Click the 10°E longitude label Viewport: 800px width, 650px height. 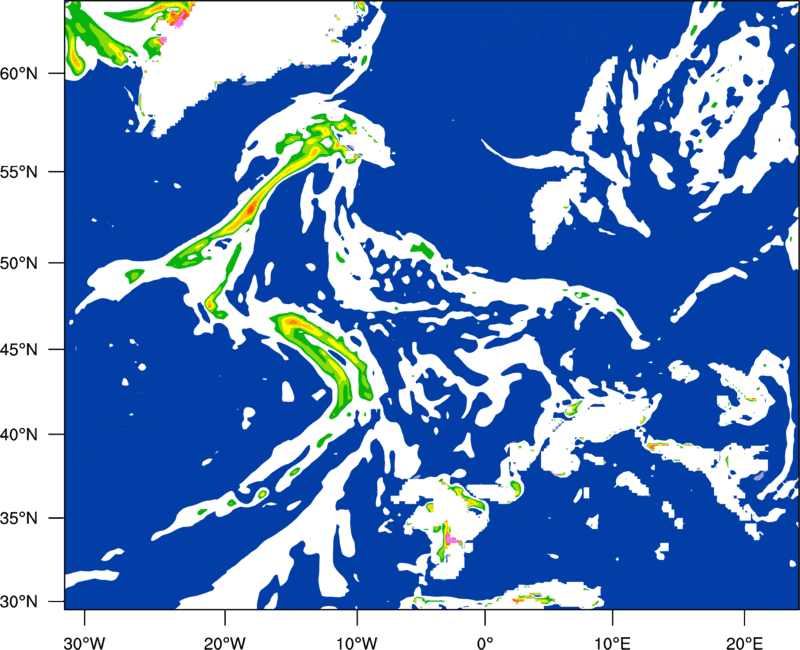click(612, 643)
